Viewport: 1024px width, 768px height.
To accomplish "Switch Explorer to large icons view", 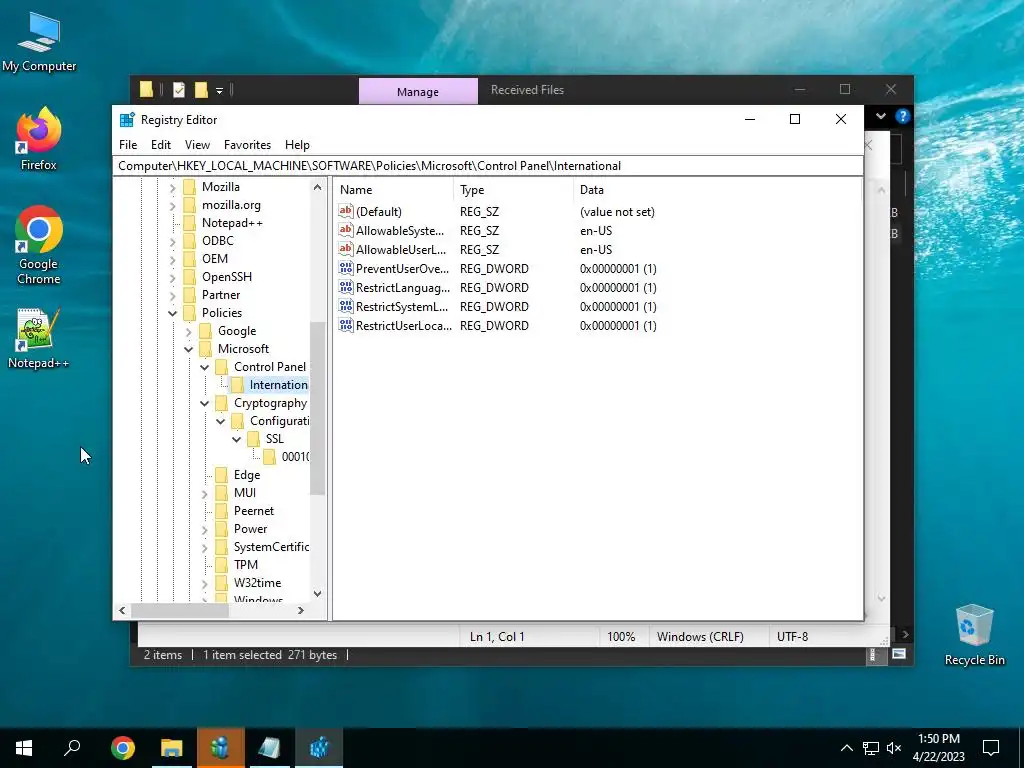I will (899, 654).
